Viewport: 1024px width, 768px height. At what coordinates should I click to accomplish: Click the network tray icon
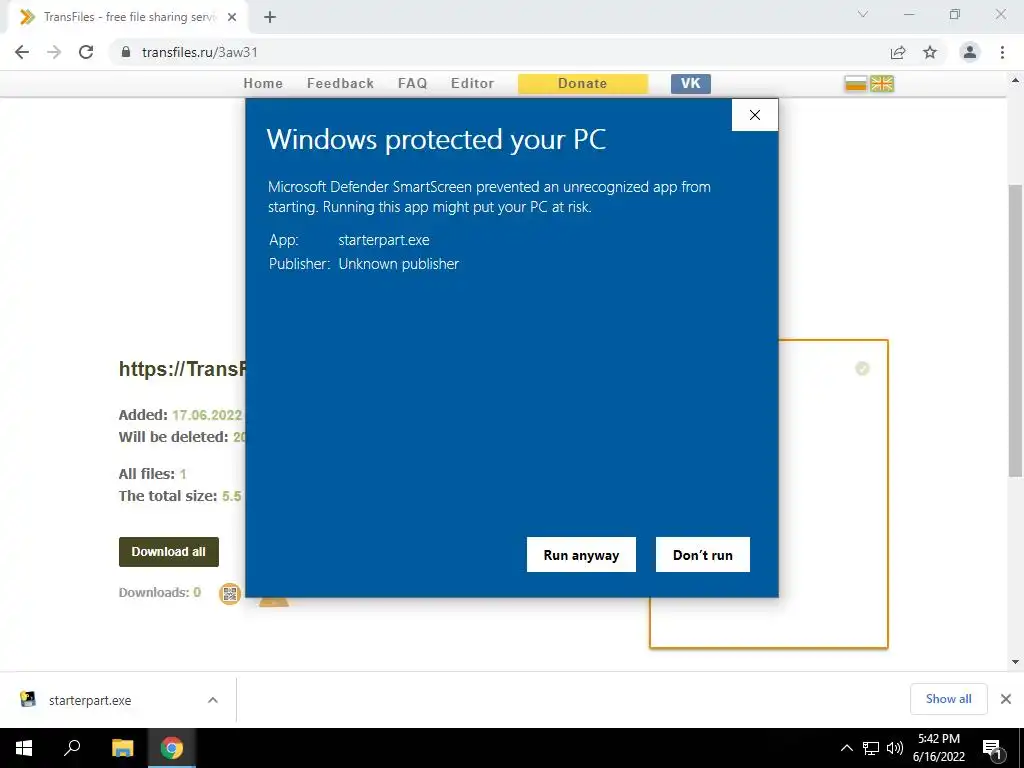[871, 748]
